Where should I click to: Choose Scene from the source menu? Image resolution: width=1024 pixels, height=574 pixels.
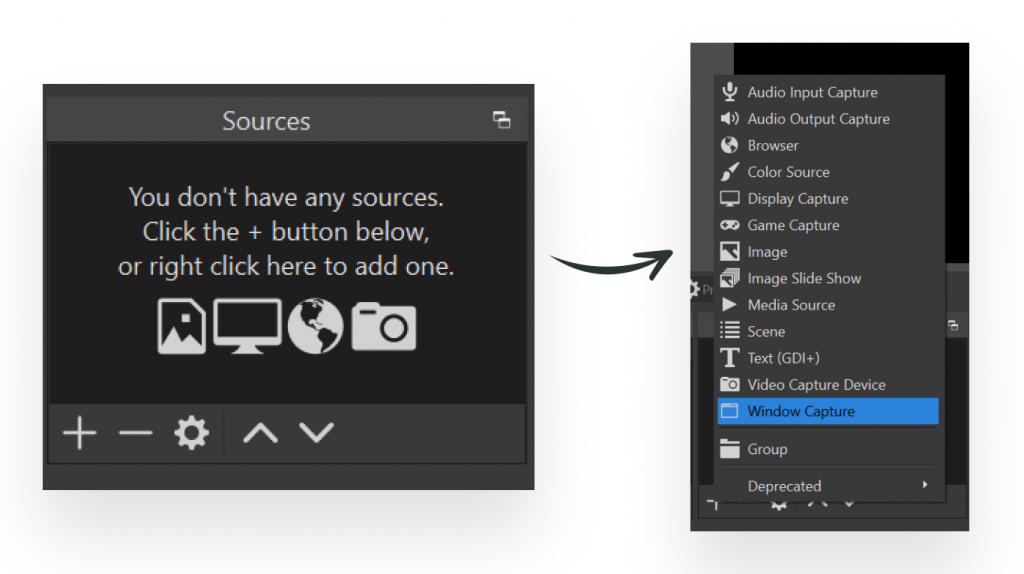[828, 331]
